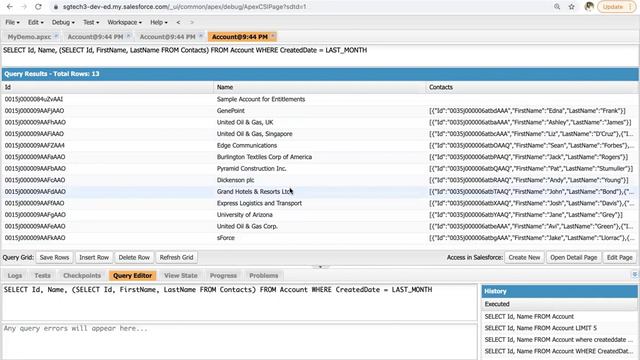Screen dimensions: 640x360
Task: Select the GenePoint account name
Action: pos(231,111)
